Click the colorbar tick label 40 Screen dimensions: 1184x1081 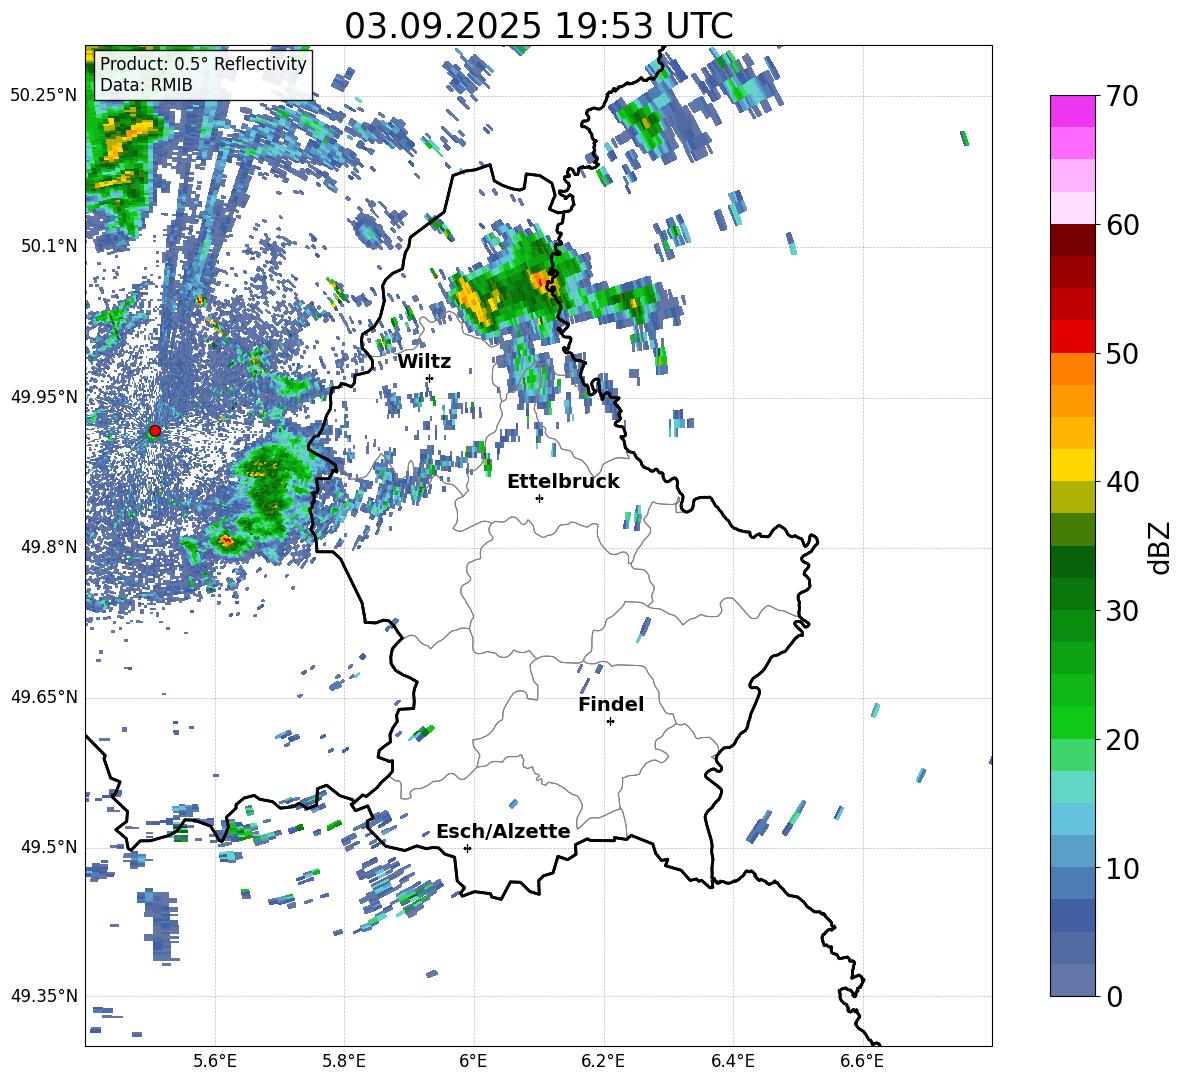click(x=1122, y=482)
